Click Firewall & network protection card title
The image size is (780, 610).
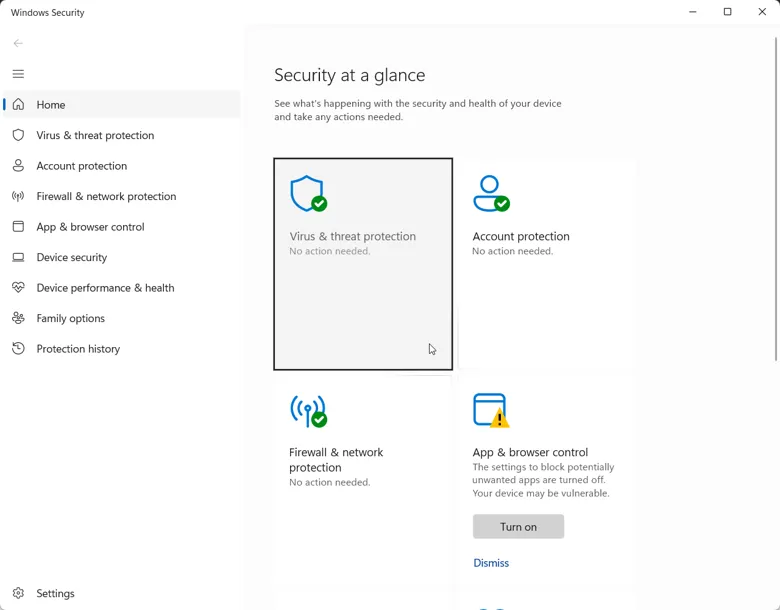(336, 460)
